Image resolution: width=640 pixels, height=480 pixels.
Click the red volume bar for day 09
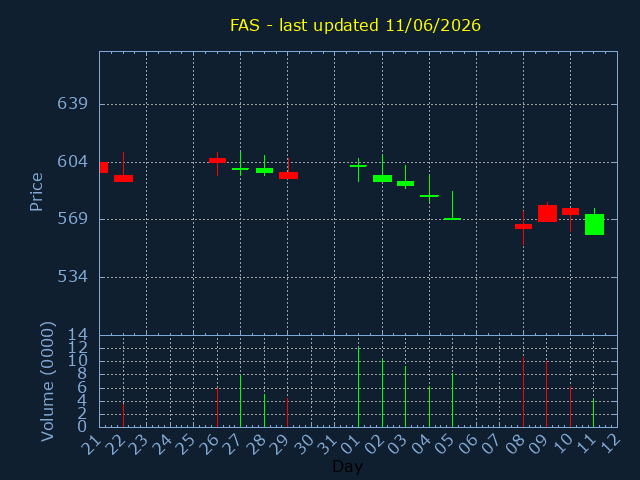[x=547, y=394]
